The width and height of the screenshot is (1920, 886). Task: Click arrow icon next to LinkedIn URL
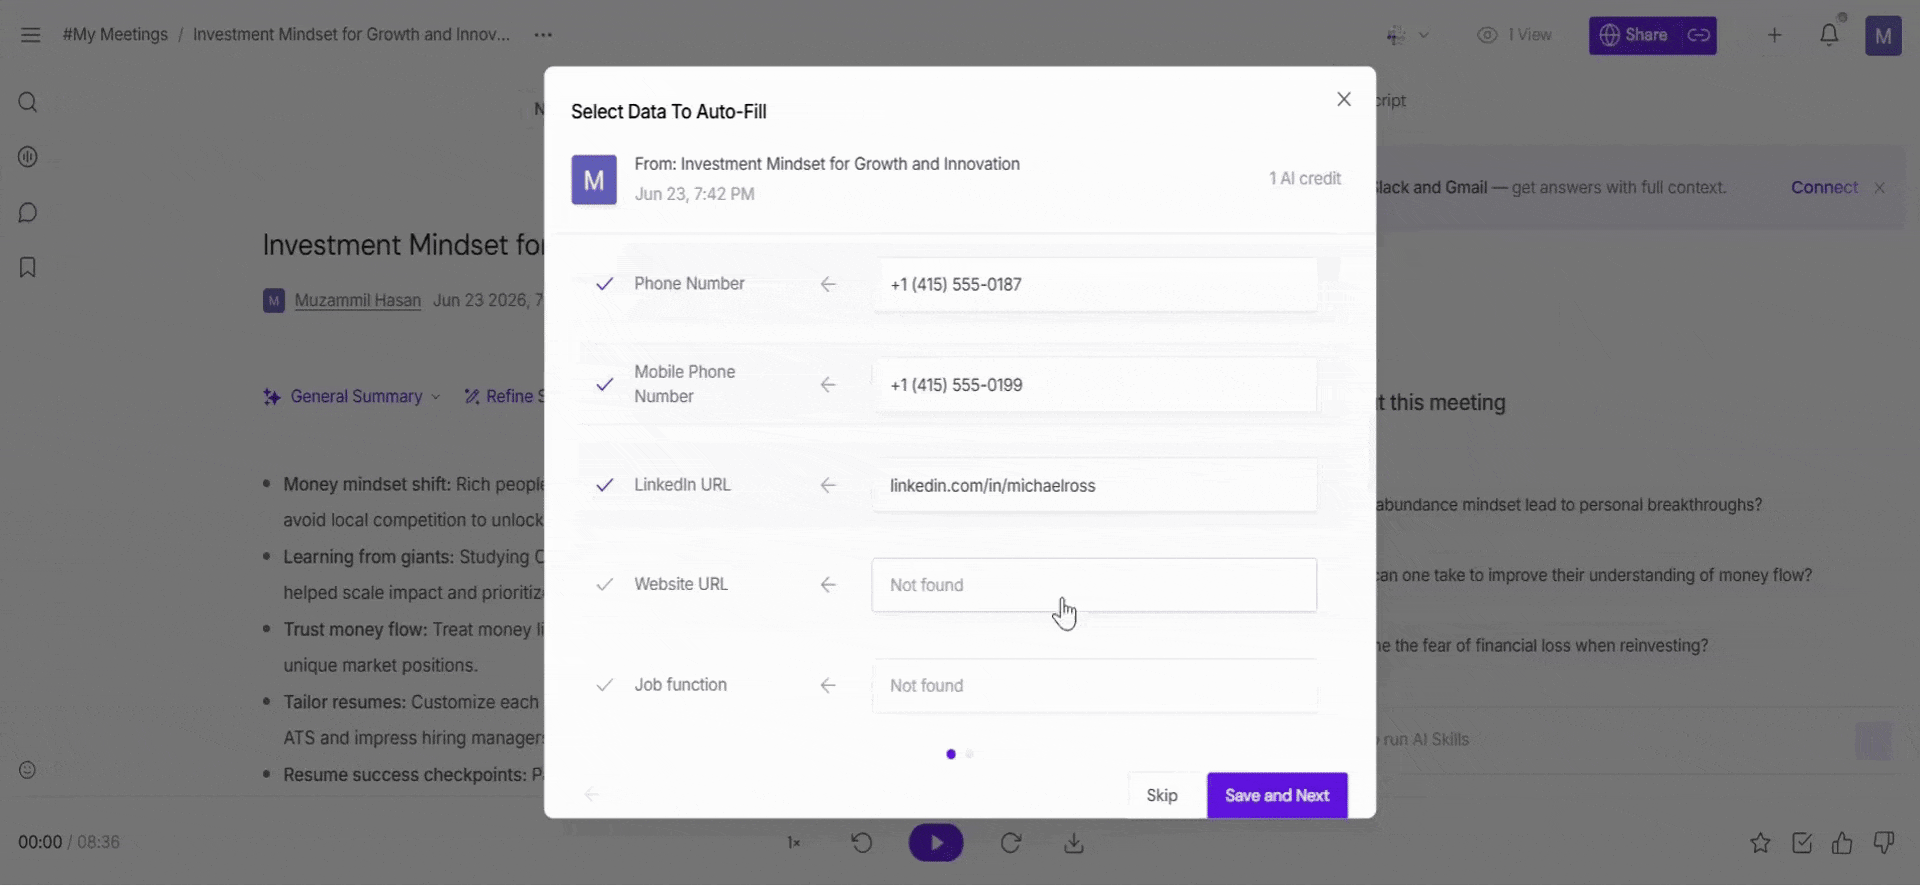click(x=828, y=485)
